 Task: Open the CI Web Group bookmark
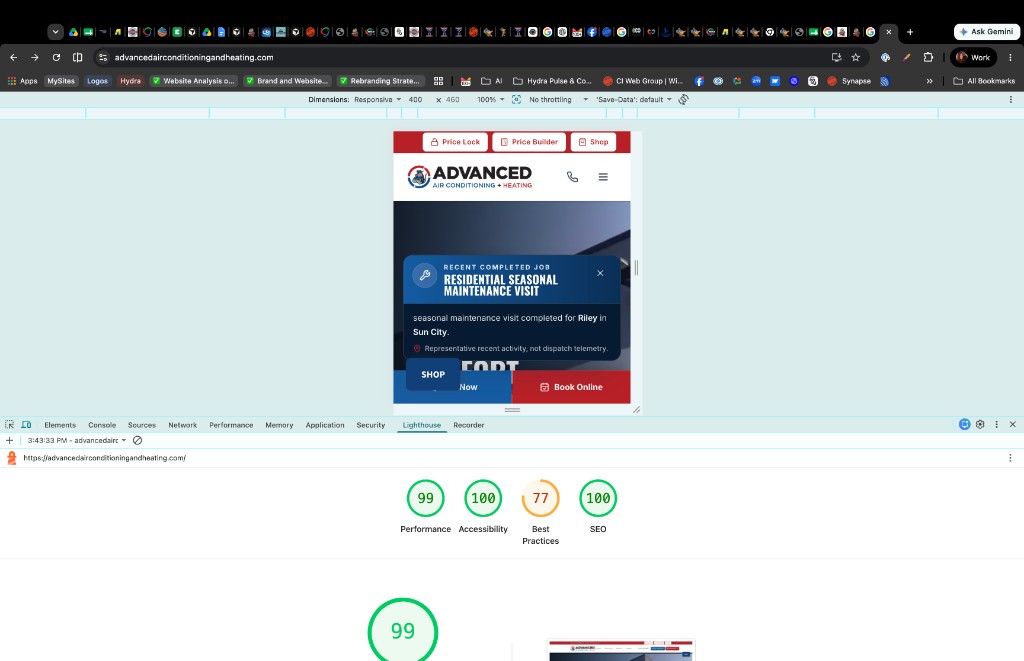[643, 81]
